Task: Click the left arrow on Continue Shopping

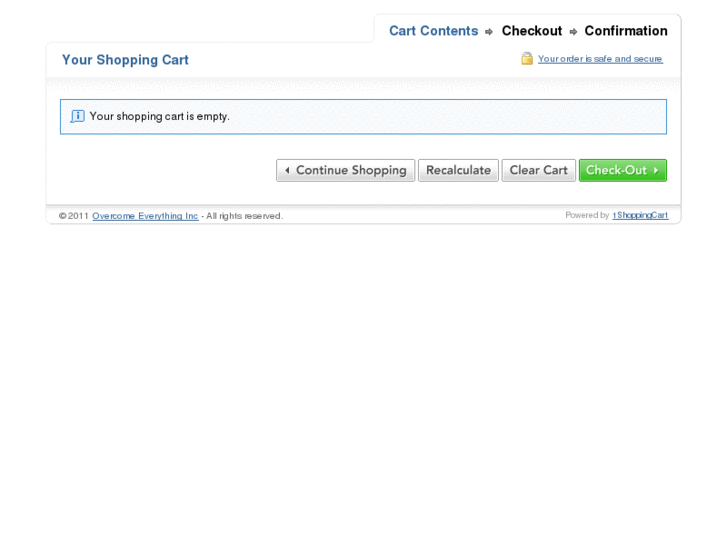Action: [x=287, y=171]
